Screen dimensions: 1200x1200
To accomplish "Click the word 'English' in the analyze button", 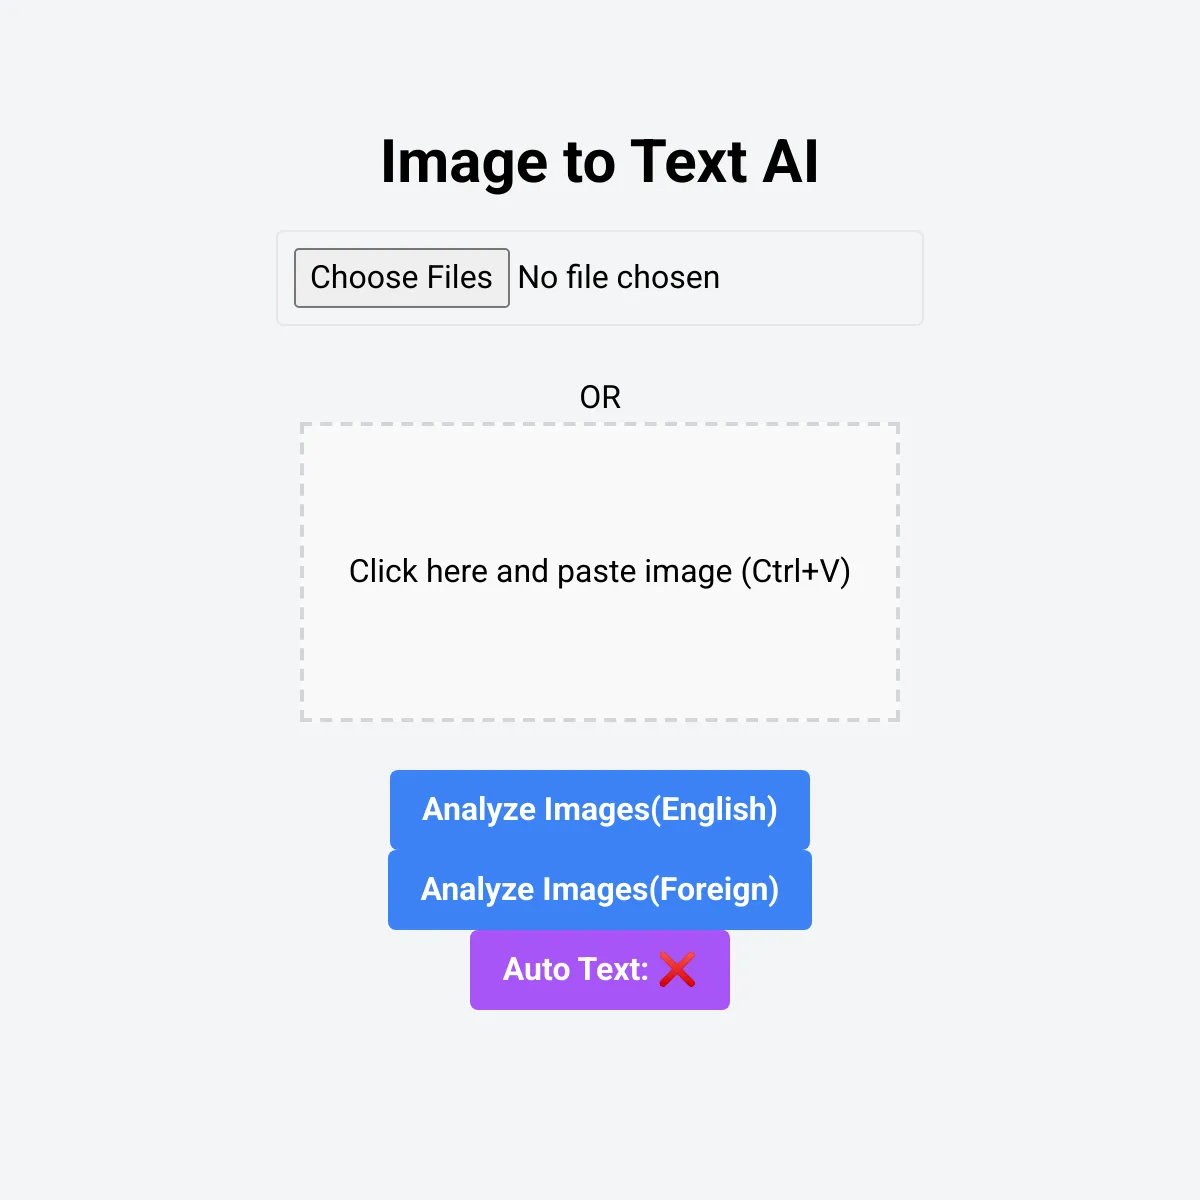I will coord(714,809).
